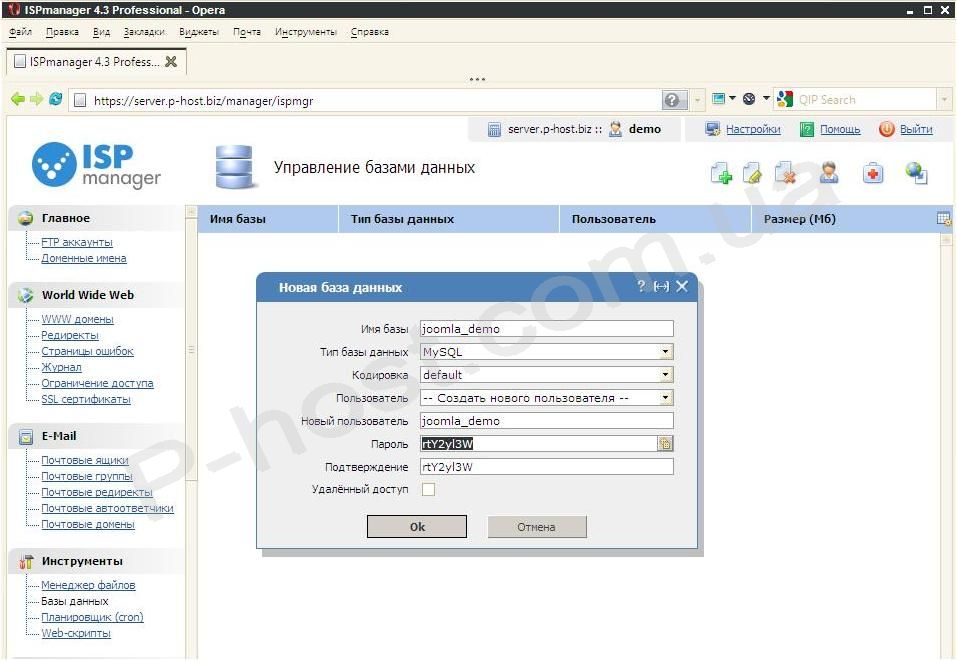Click the Главное section globe icon
This screenshot has height=661, width=957.
tap(26, 218)
